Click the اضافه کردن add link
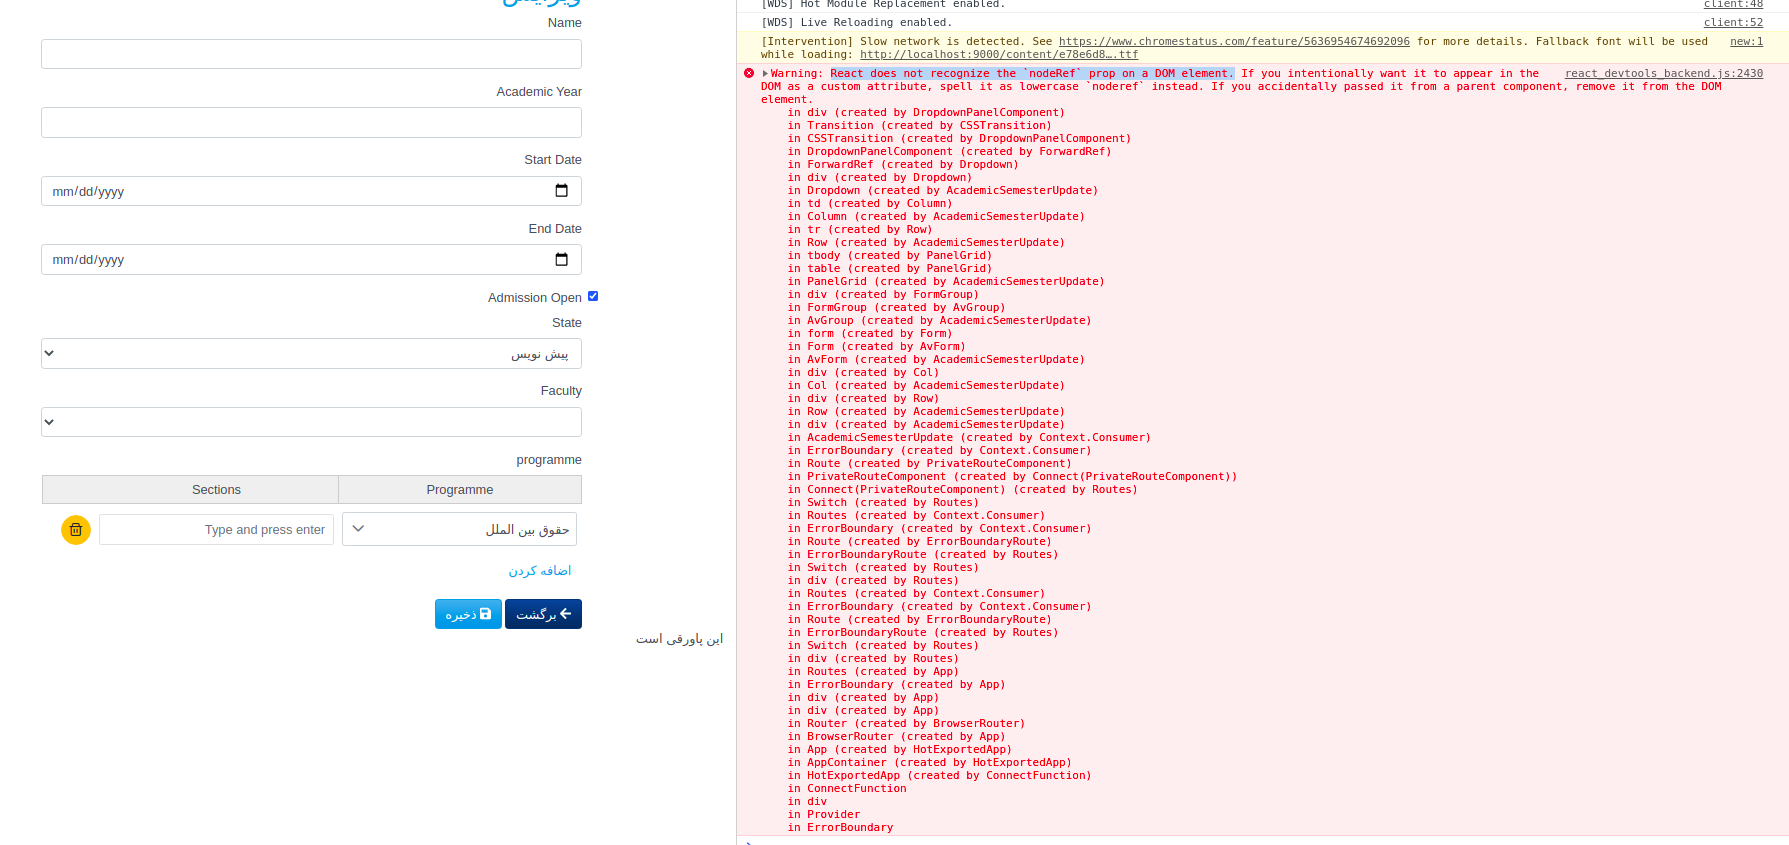Viewport: 1789px width, 845px height. [540, 571]
